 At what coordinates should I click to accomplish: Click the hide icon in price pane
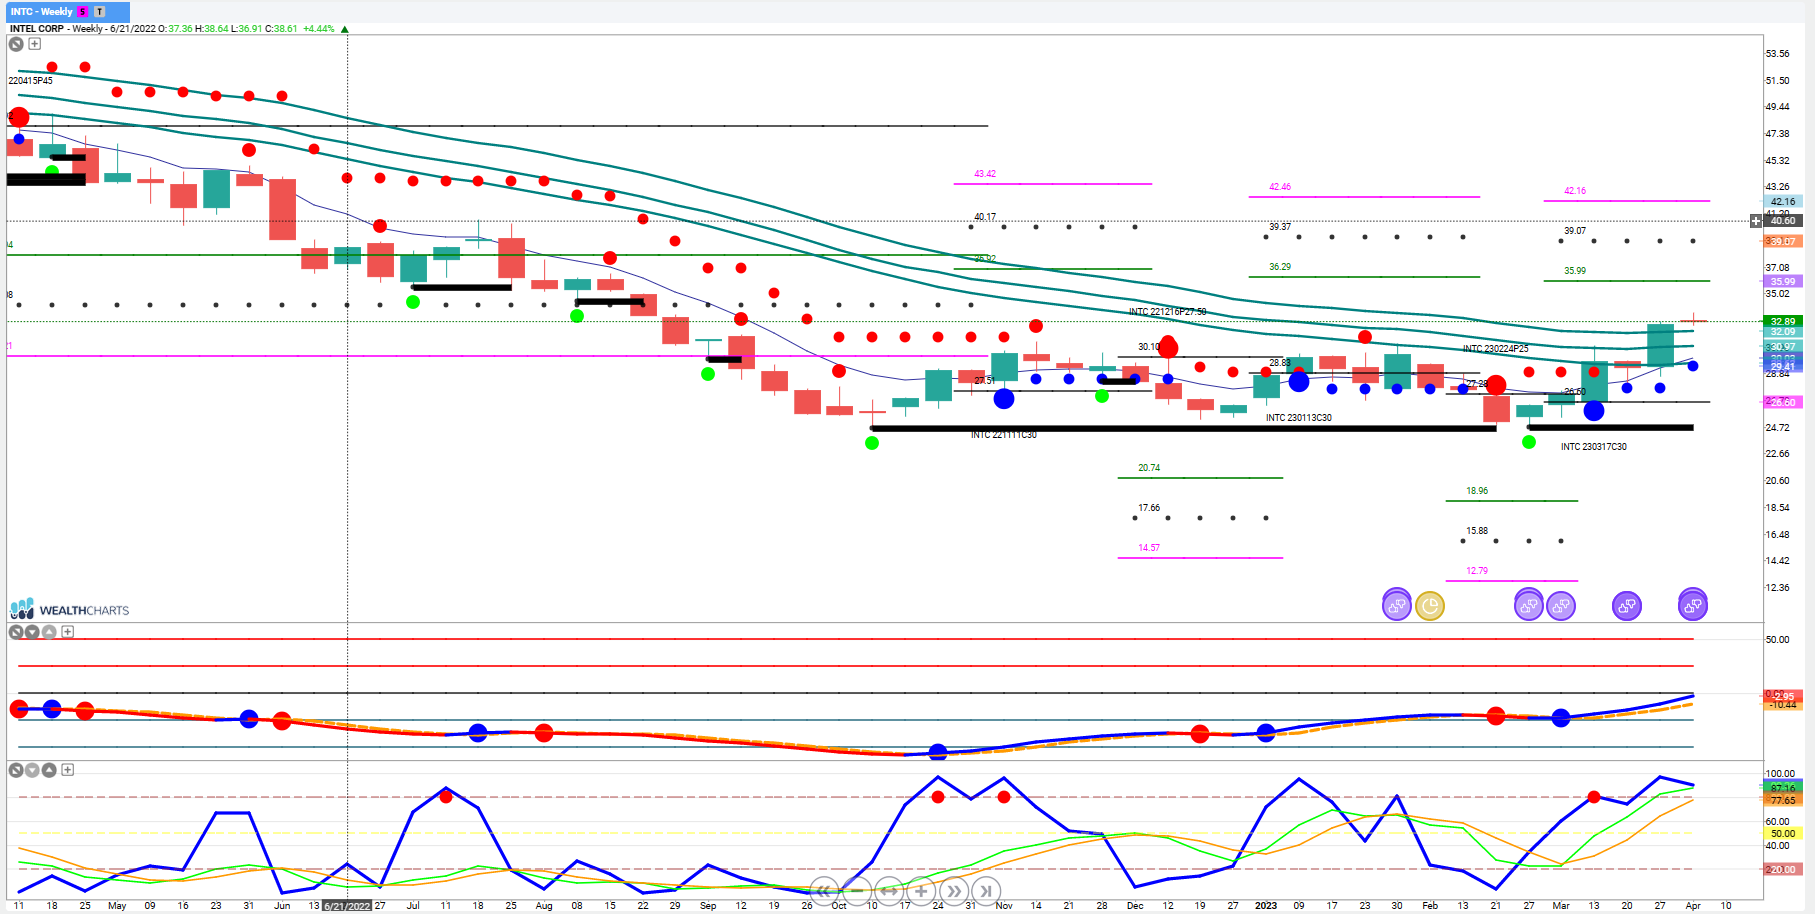(x=16, y=44)
